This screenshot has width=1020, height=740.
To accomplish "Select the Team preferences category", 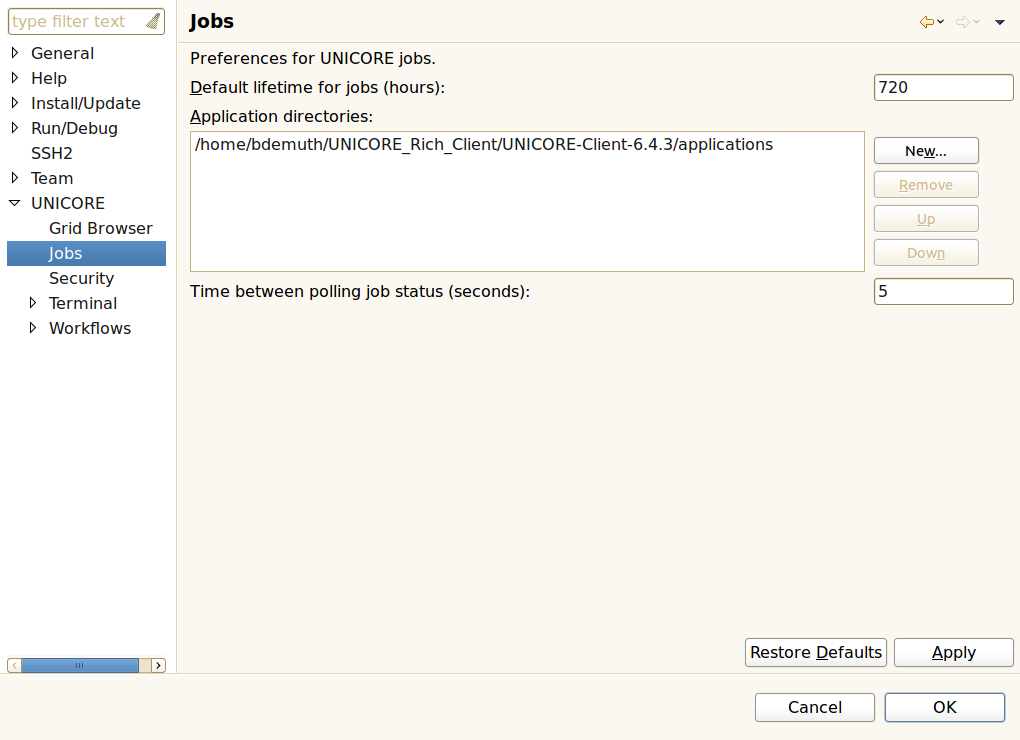I will (x=52, y=178).
